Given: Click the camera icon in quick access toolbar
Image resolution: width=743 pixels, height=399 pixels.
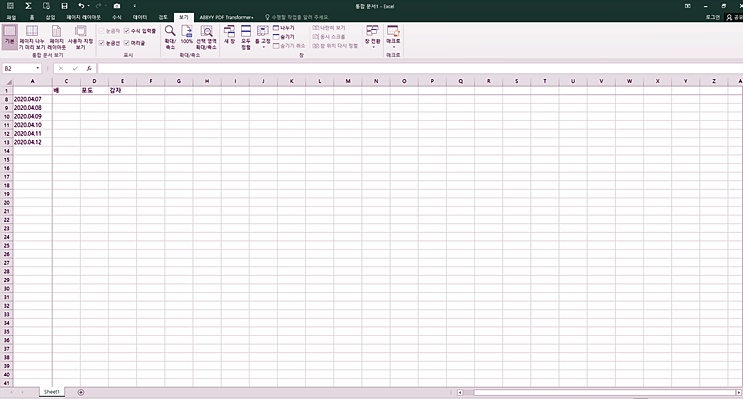Looking at the screenshot, I should [117, 6].
